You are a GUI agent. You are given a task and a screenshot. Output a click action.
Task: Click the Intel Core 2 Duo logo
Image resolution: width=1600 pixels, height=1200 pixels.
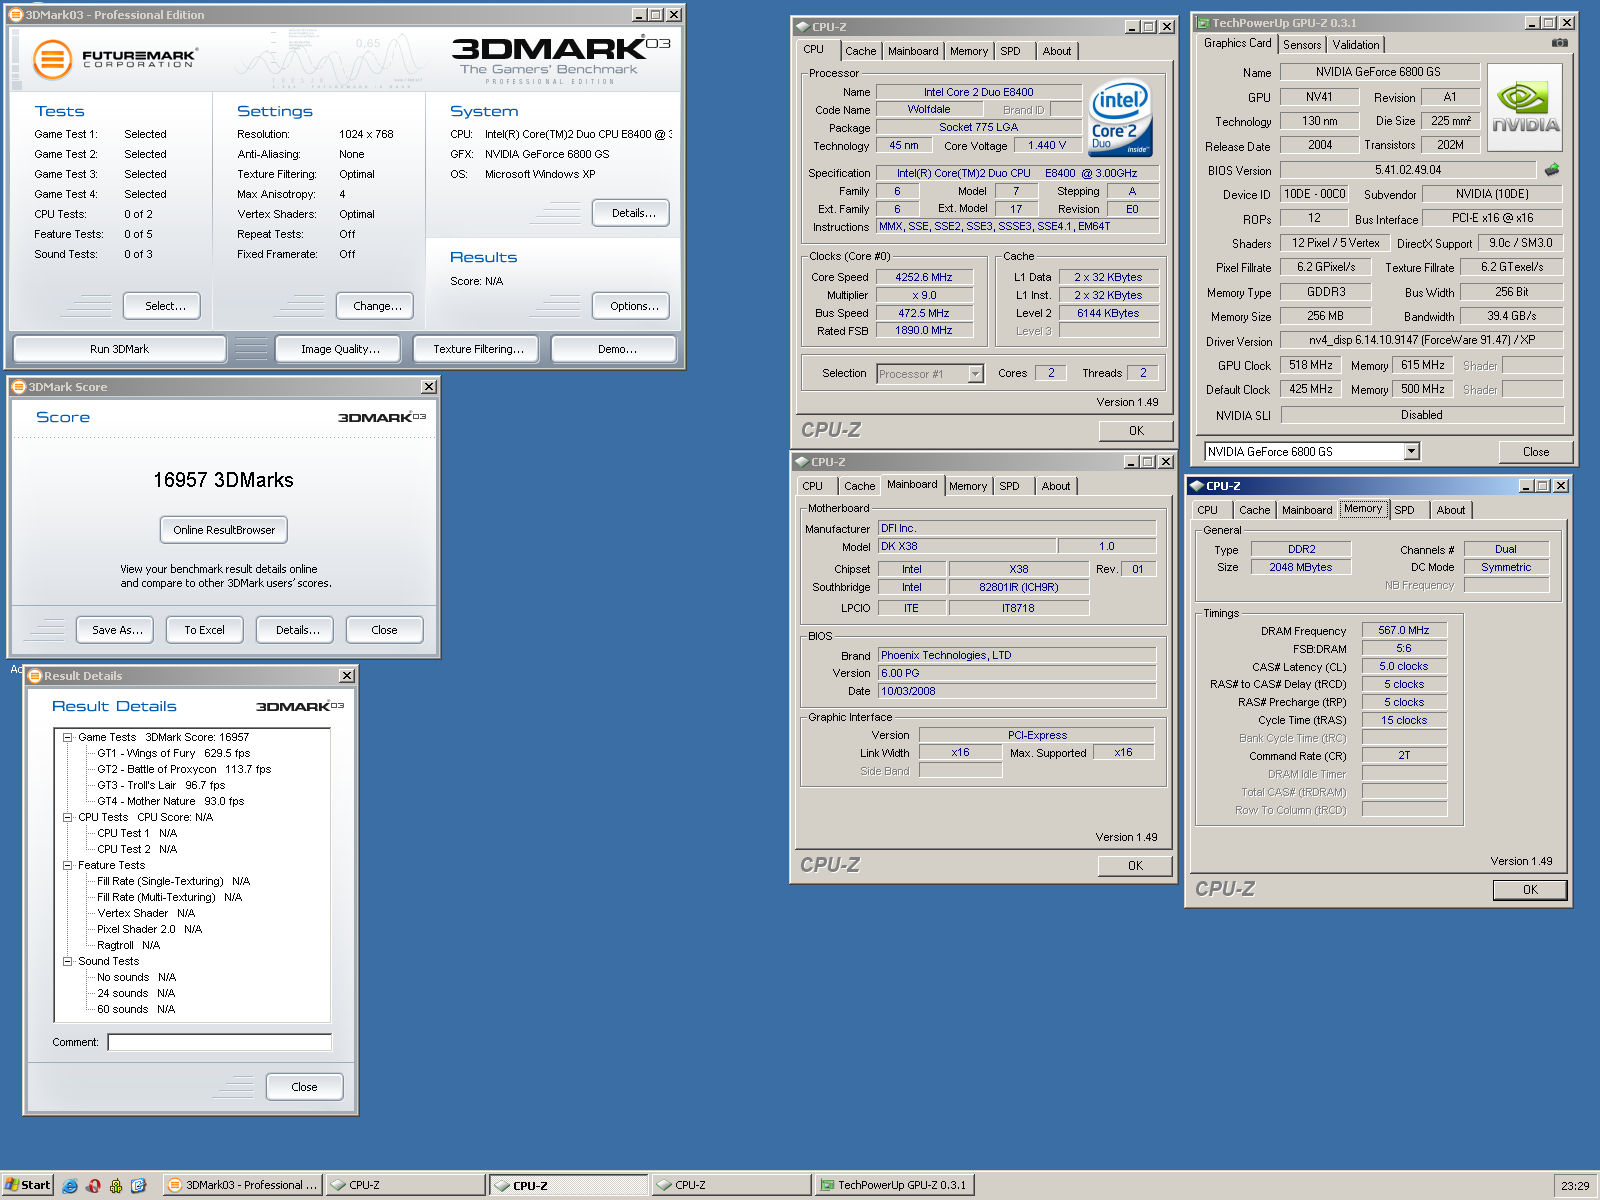point(1120,118)
